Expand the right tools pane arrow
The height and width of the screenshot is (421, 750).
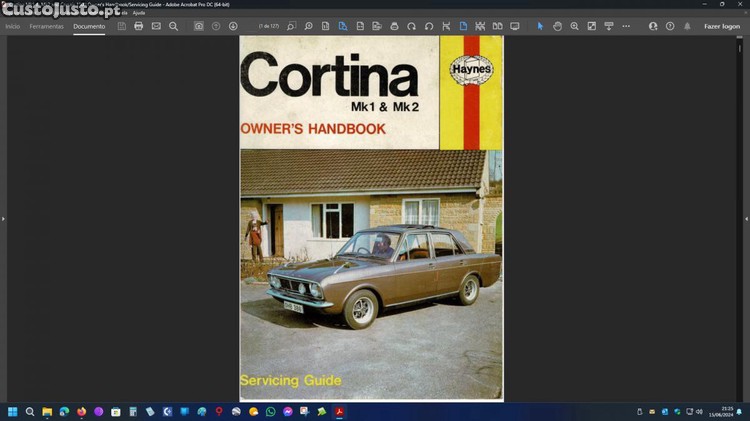[x=746, y=218]
